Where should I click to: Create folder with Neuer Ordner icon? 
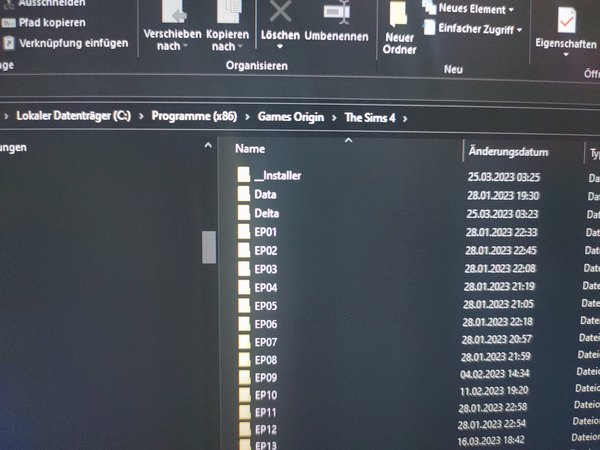(x=398, y=15)
